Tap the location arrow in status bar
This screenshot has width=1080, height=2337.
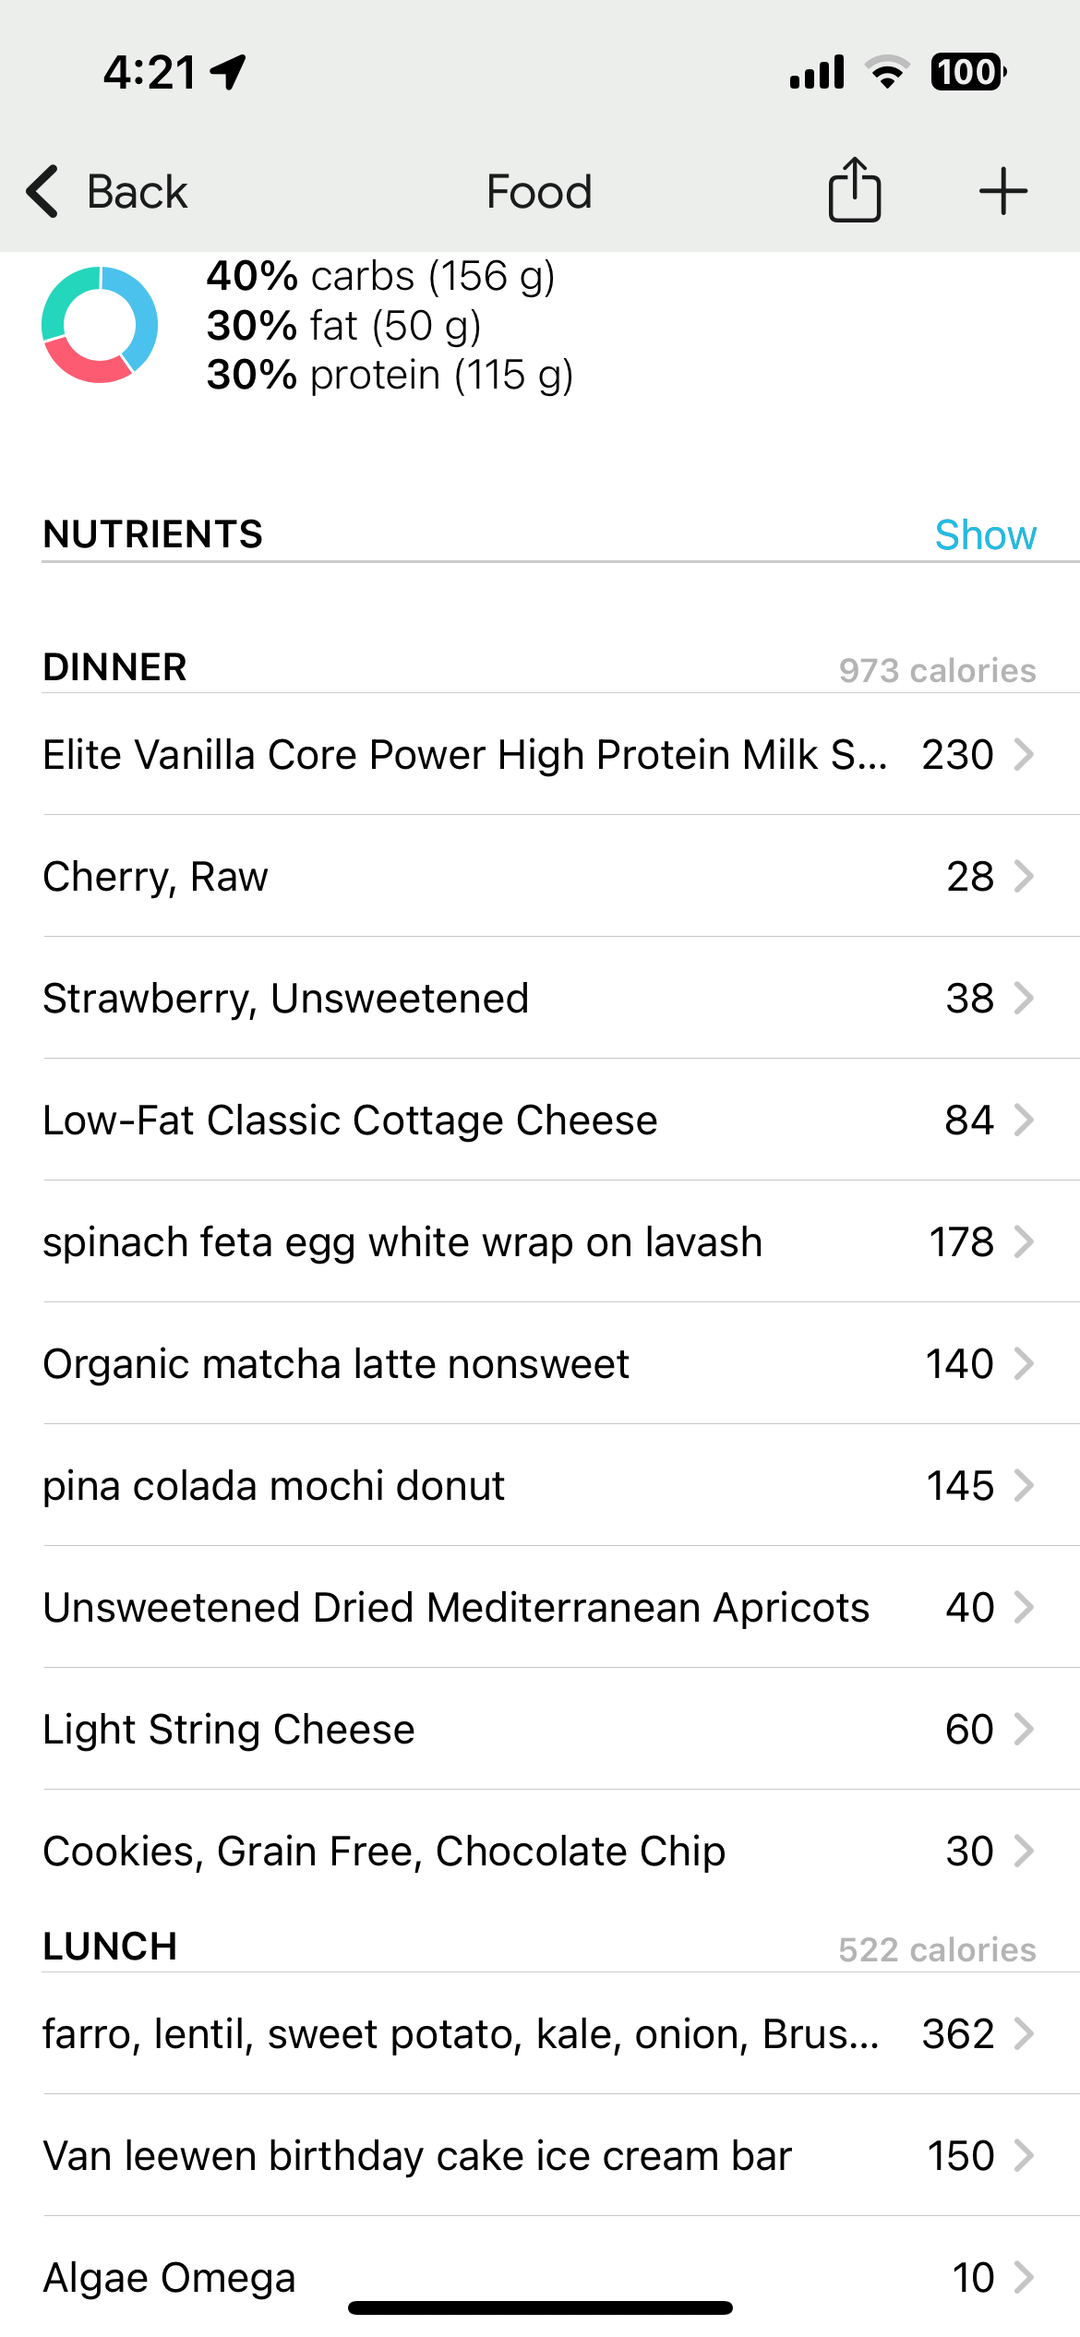click(x=229, y=72)
